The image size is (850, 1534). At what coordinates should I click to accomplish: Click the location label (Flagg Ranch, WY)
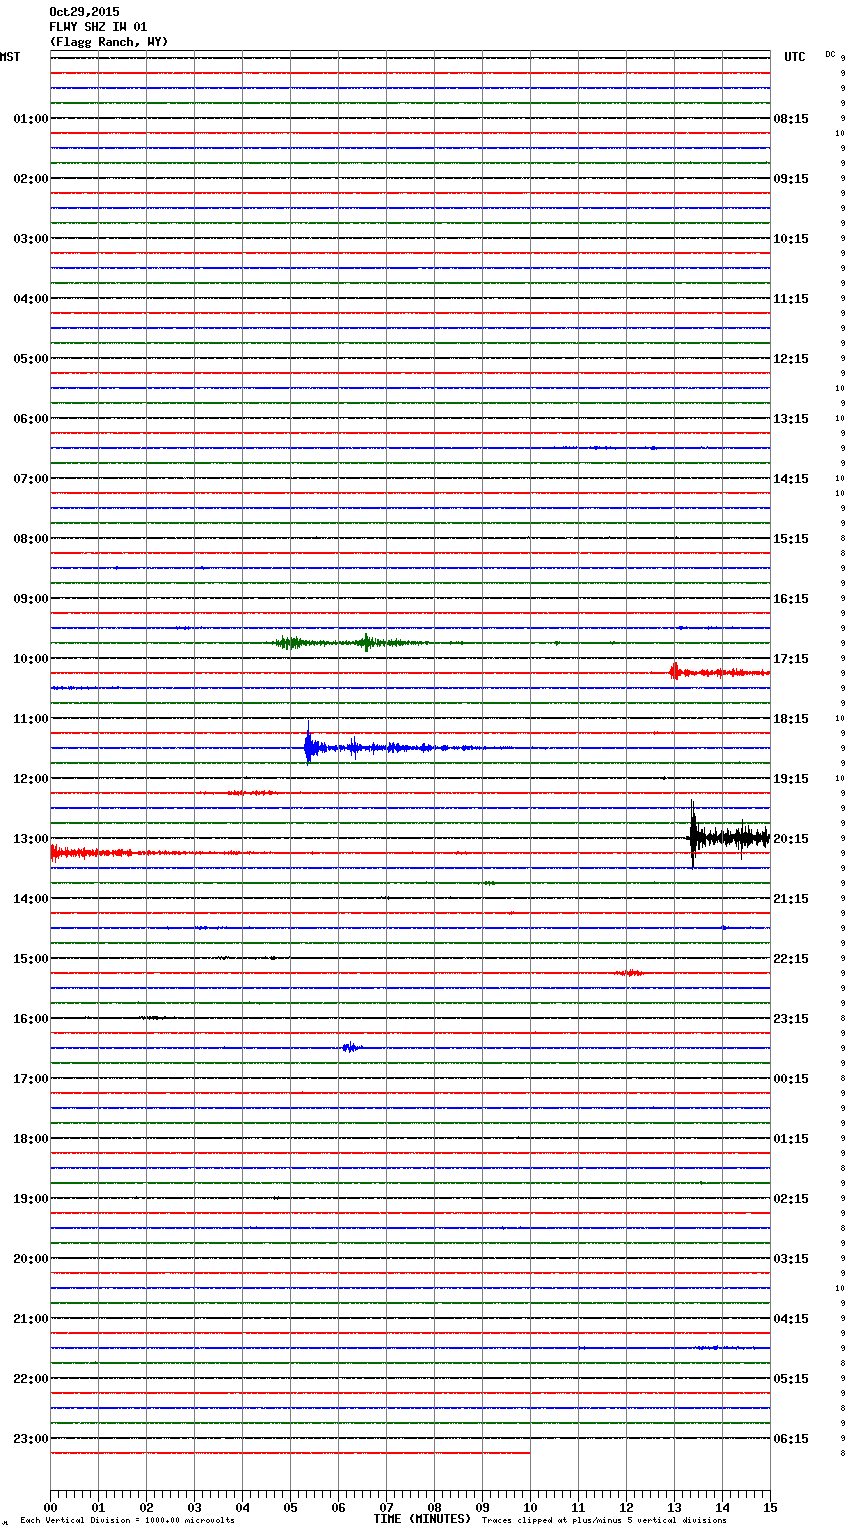coord(109,42)
